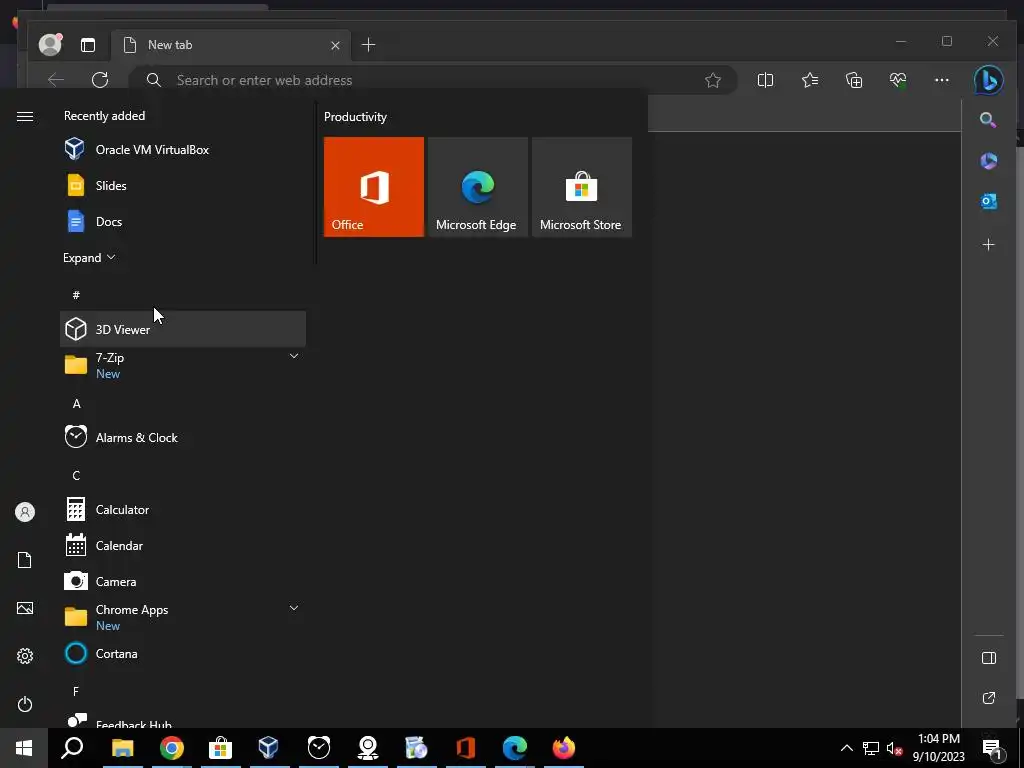Open taskbar Search magnifier
The width and height of the screenshot is (1024, 768).
(72, 748)
